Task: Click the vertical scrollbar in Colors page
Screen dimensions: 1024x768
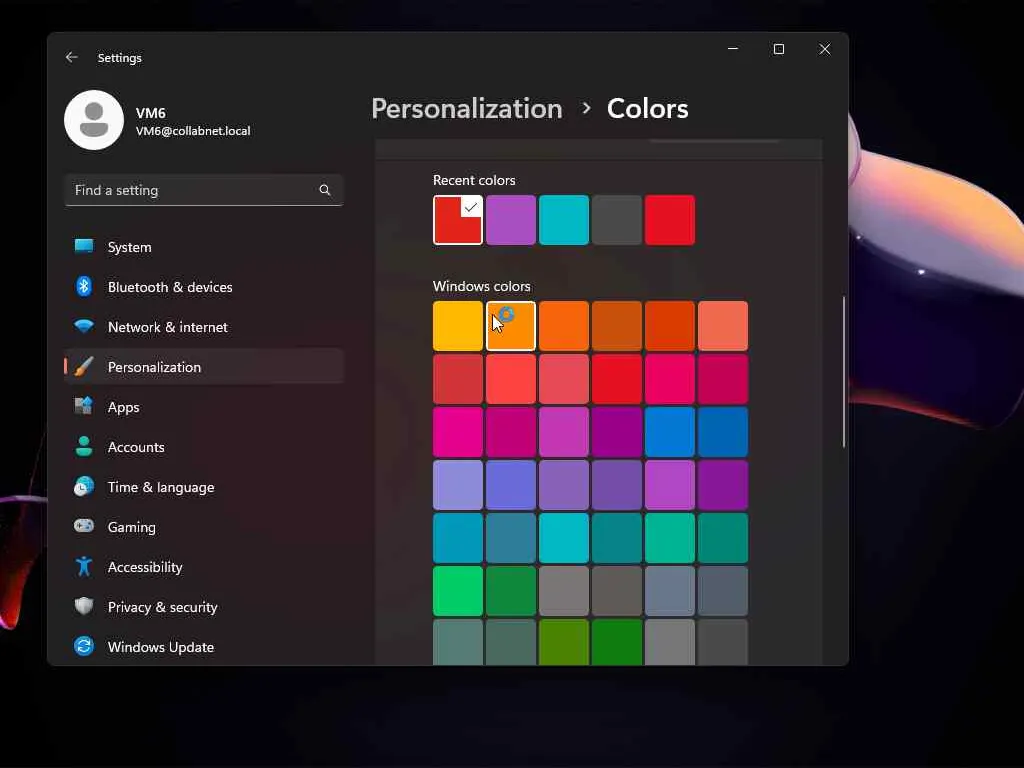Action: (x=843, y=371)
